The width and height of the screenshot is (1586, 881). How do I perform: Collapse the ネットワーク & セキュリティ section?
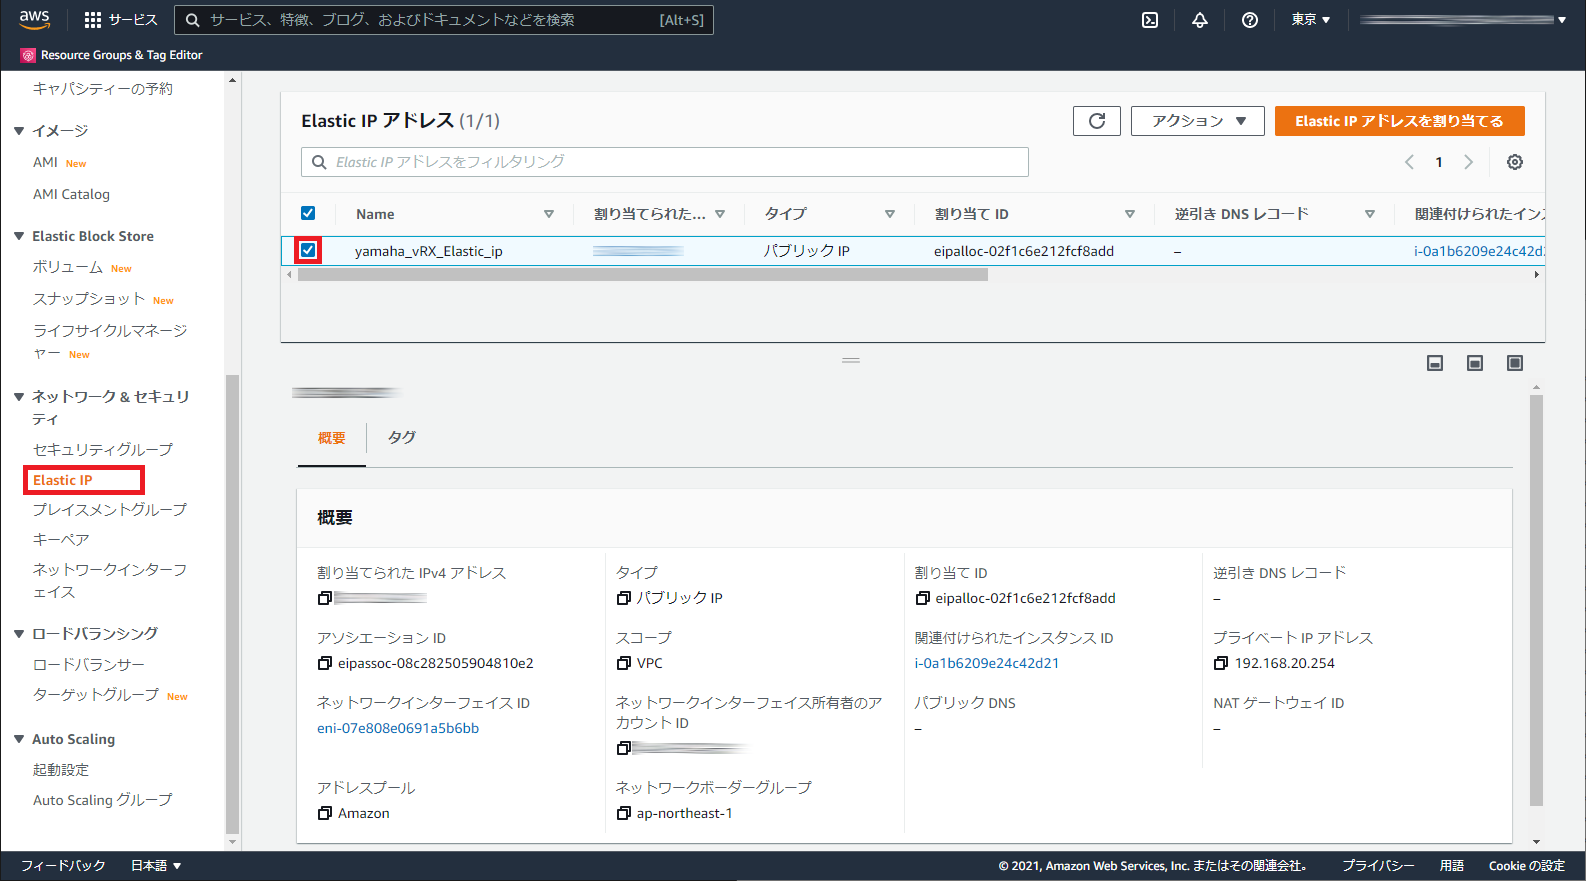point(19,397)
